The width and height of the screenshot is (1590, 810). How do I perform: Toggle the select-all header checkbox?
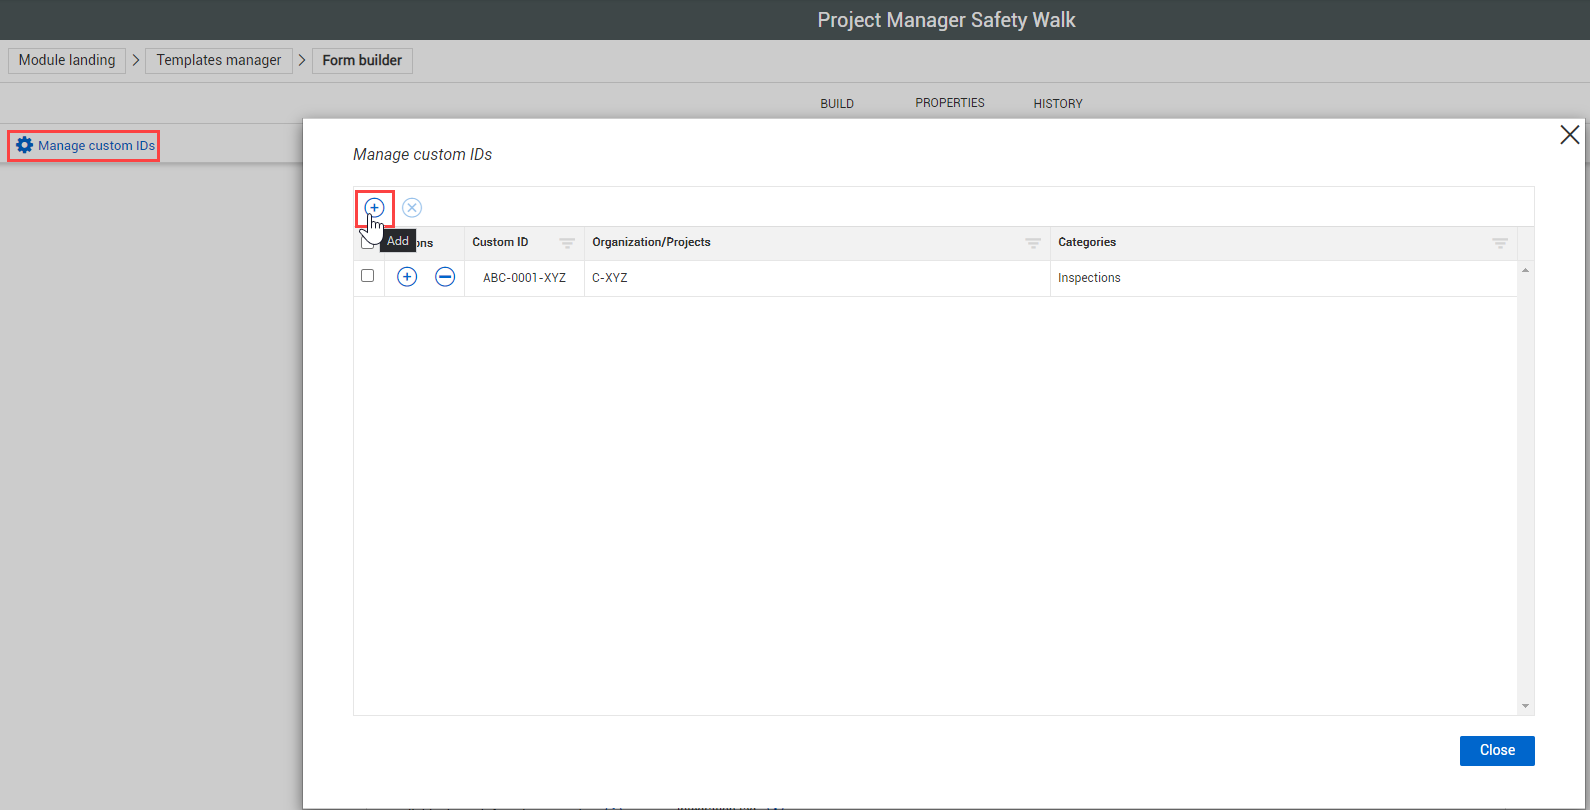pos(365,243)
